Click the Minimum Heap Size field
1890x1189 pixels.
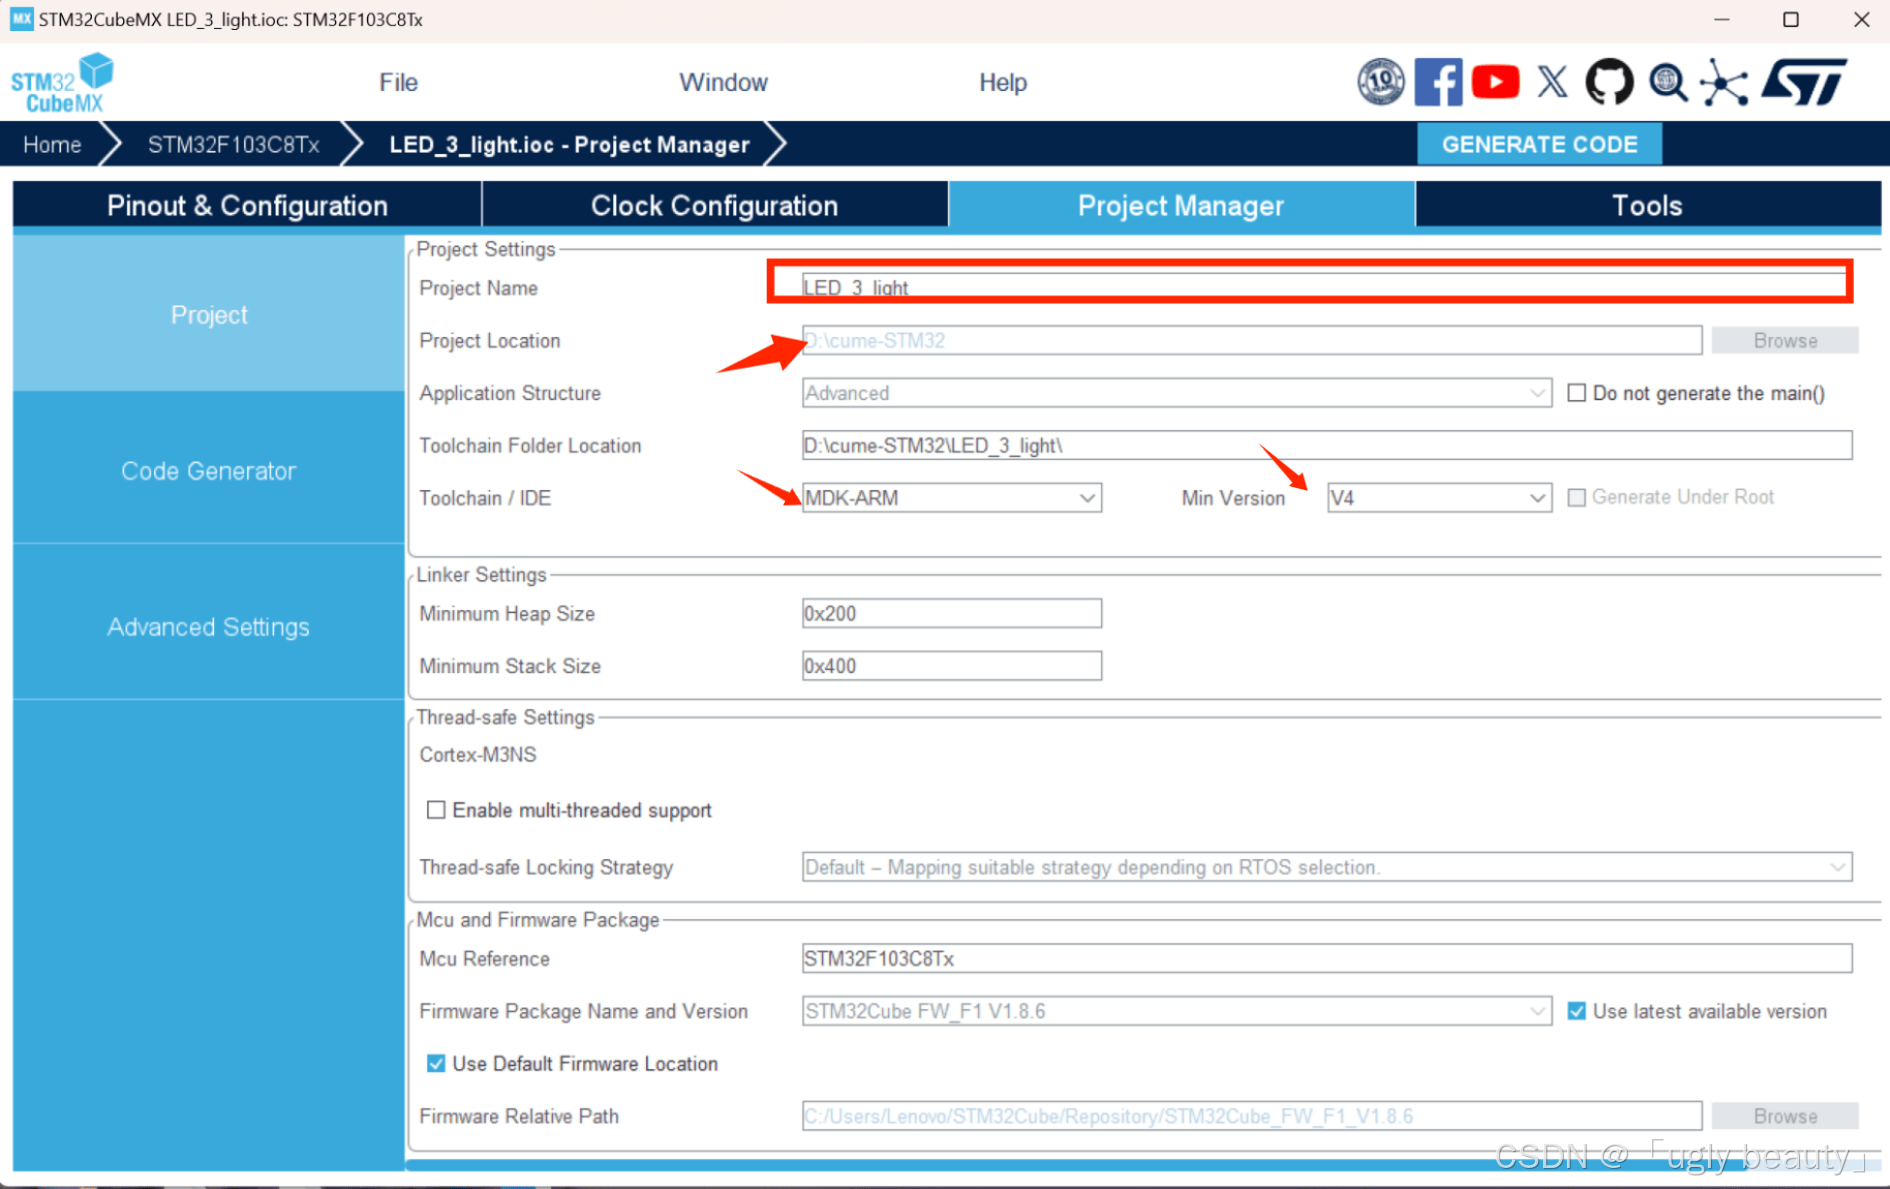point(951,613)
